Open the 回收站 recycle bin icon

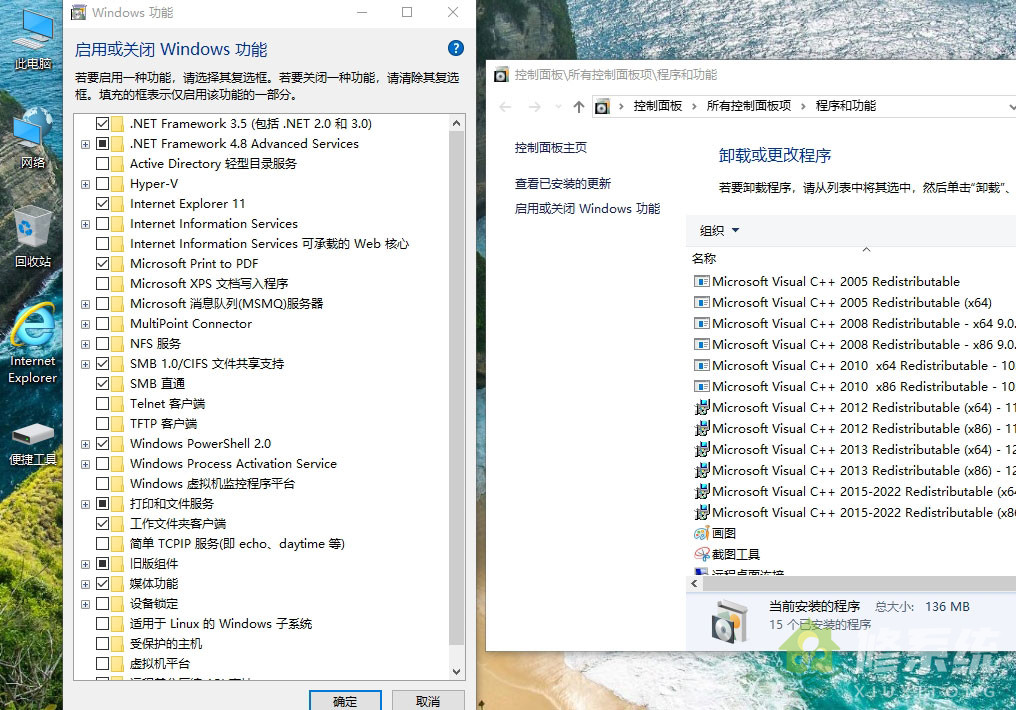point(32,236)
